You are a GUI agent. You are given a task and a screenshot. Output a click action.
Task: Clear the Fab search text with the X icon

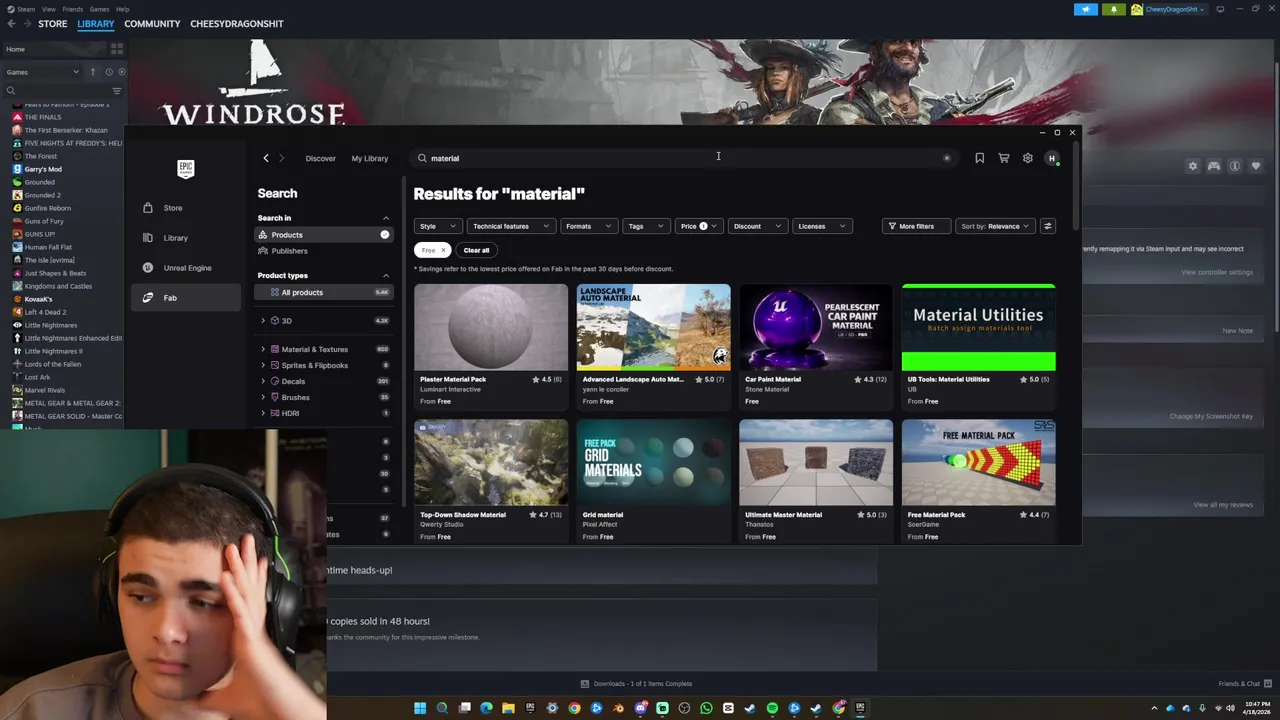(947, 158)
